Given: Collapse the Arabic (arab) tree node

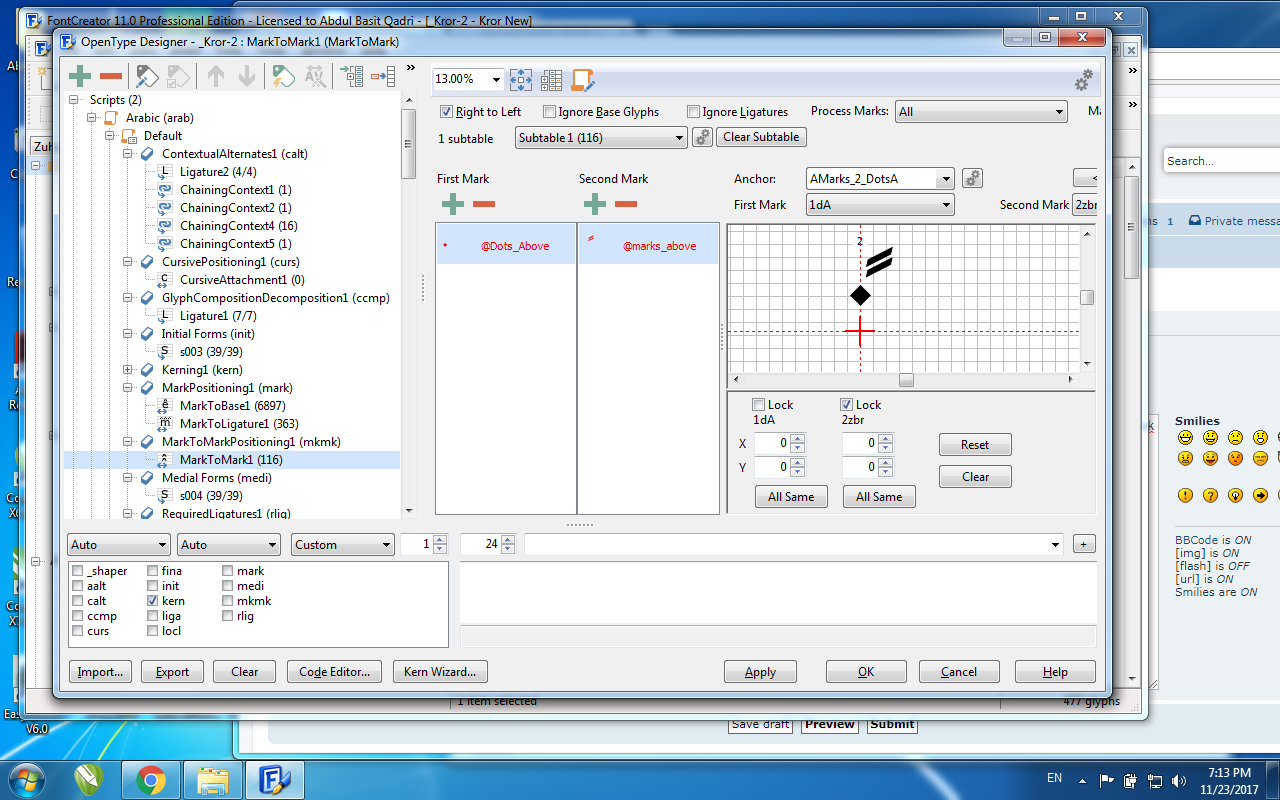Looking at the screenshot, I should pyautogui.click(x=93, y=118).
